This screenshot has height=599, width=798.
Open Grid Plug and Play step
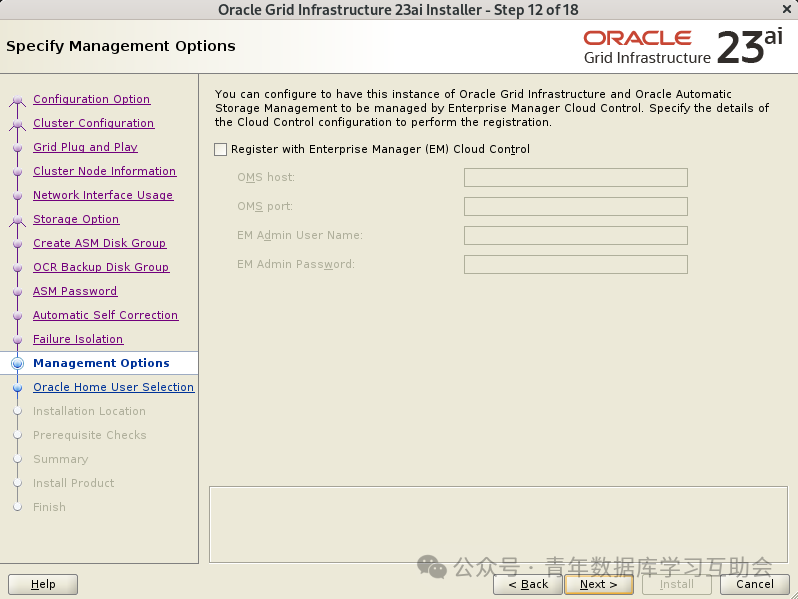(86, 147)
